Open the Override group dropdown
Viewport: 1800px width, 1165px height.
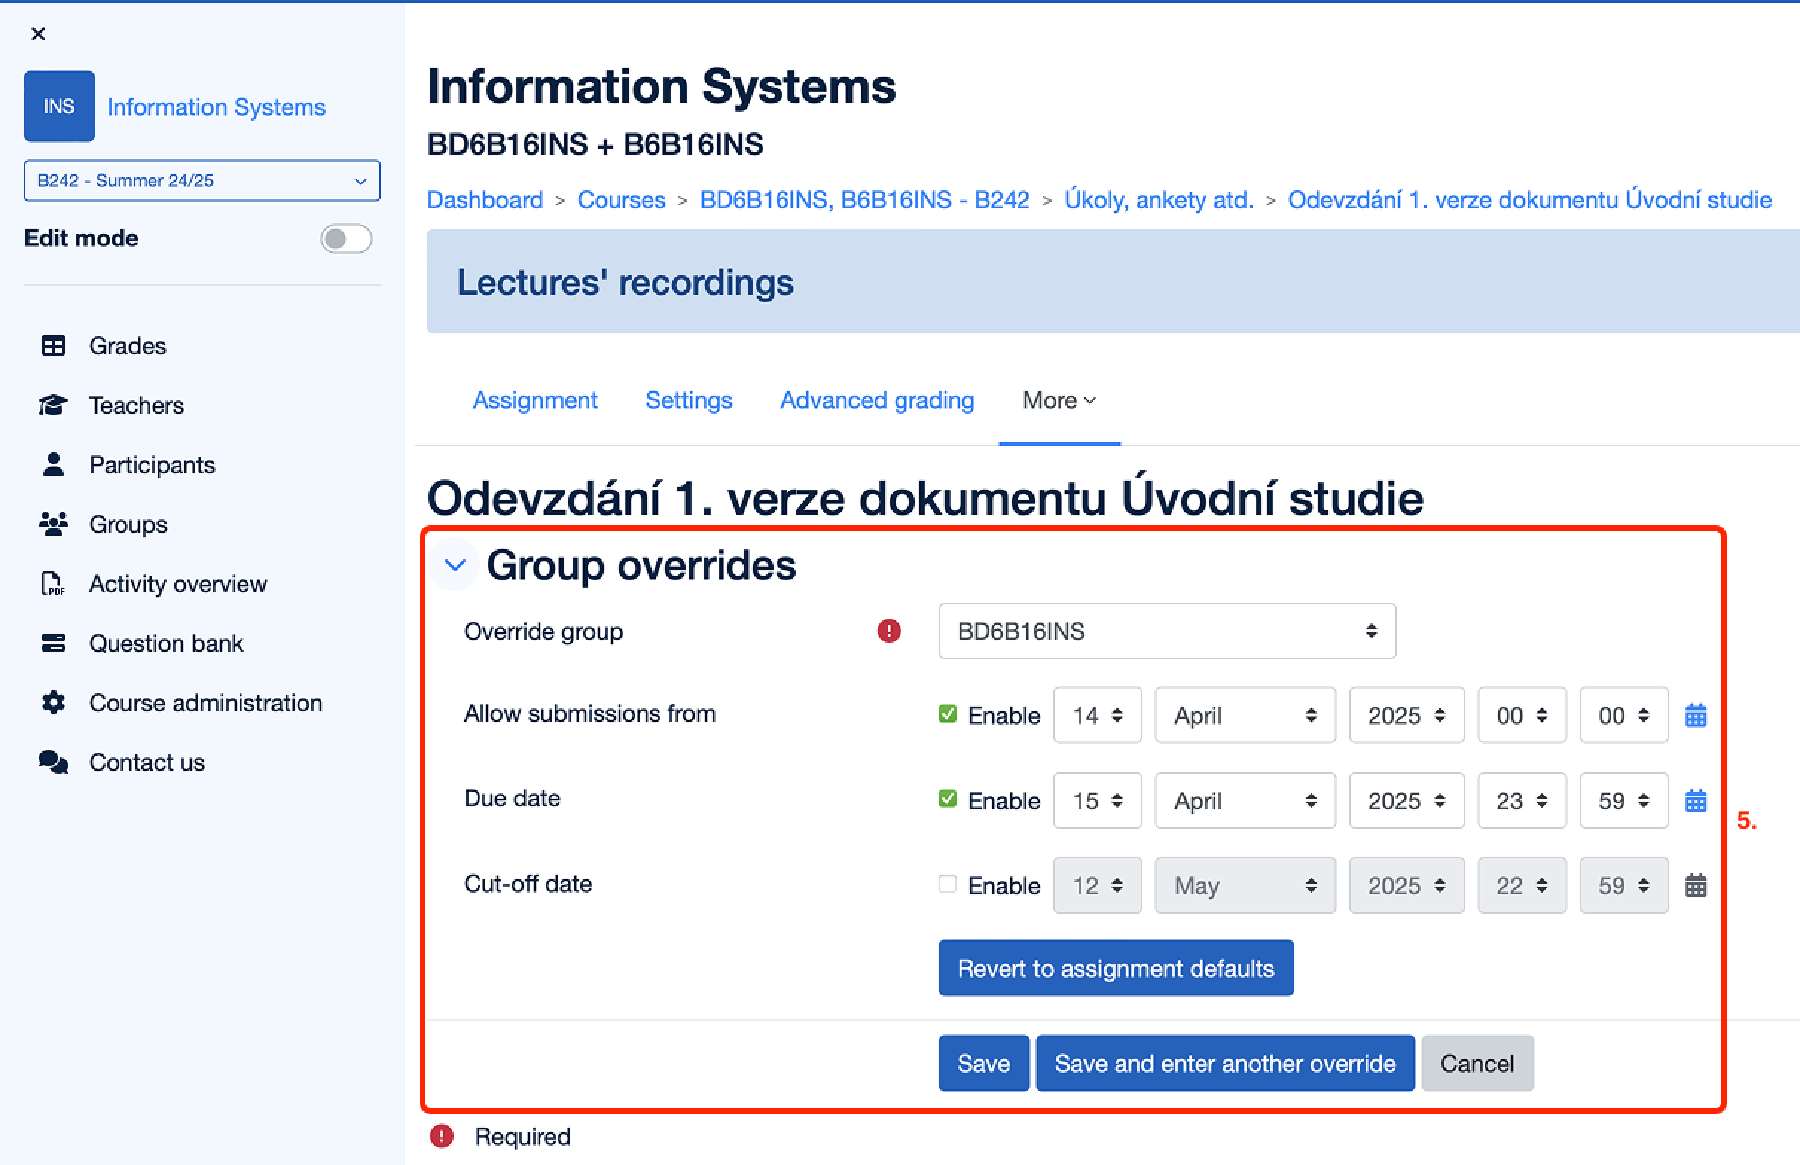tap(1166, 631)
